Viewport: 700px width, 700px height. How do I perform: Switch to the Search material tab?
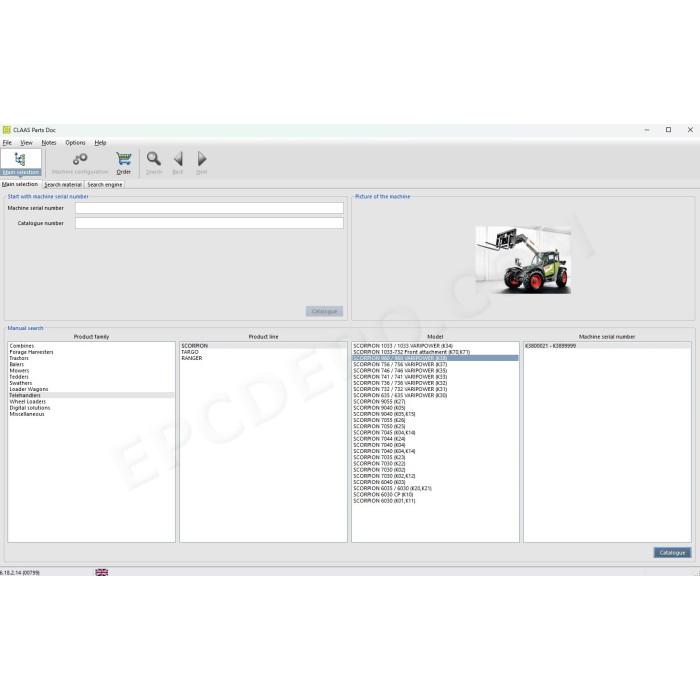click(63, 184)
